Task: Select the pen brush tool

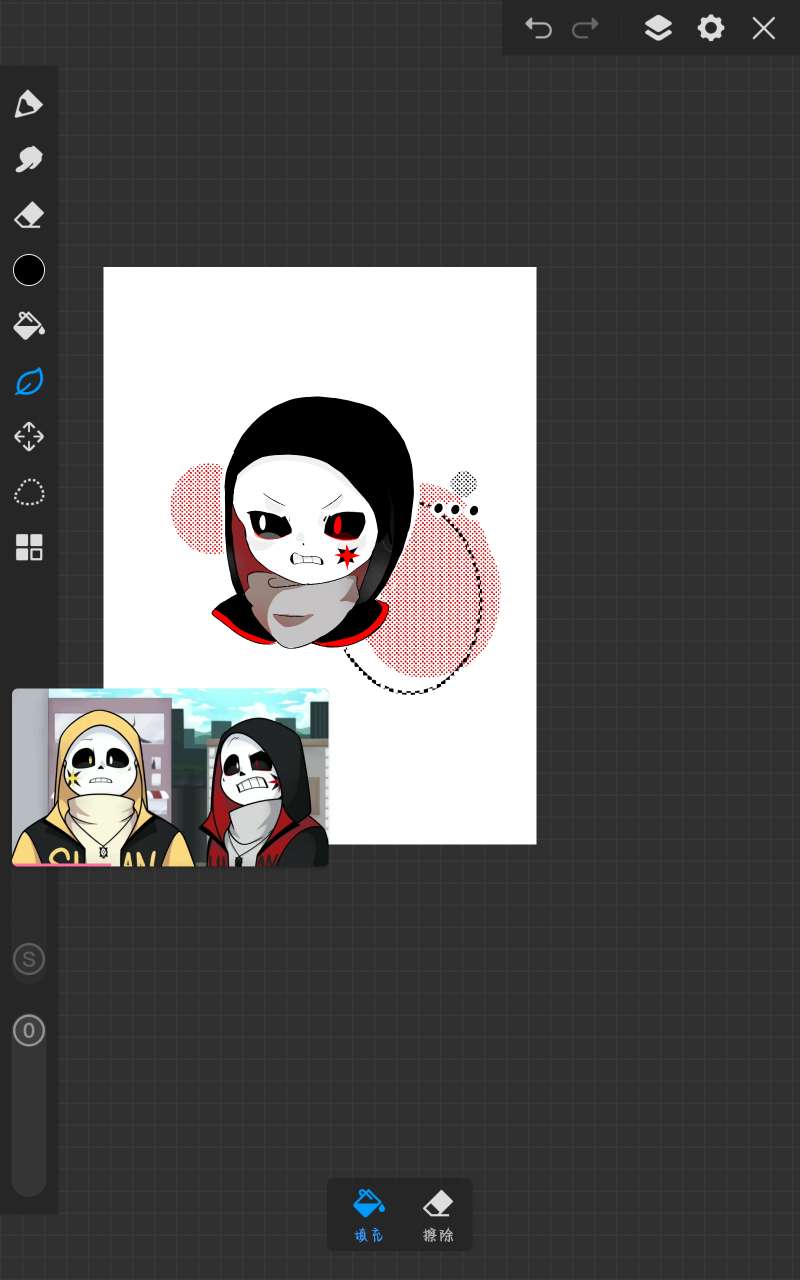Action: point(29,104)
